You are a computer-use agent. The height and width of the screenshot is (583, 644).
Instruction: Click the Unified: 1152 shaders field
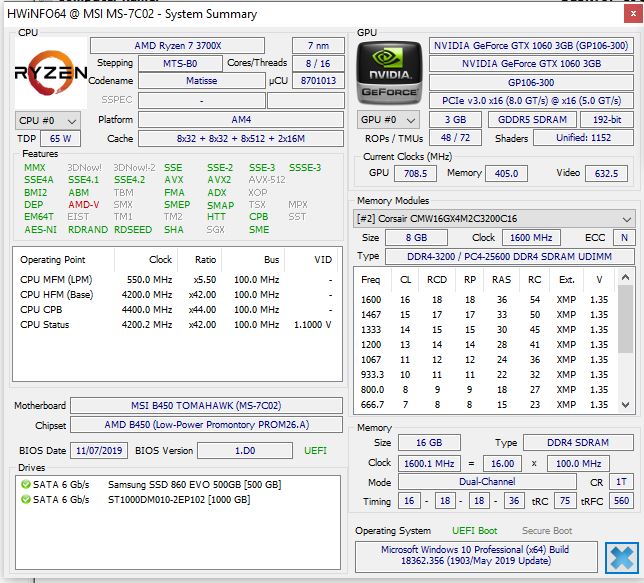583,138
